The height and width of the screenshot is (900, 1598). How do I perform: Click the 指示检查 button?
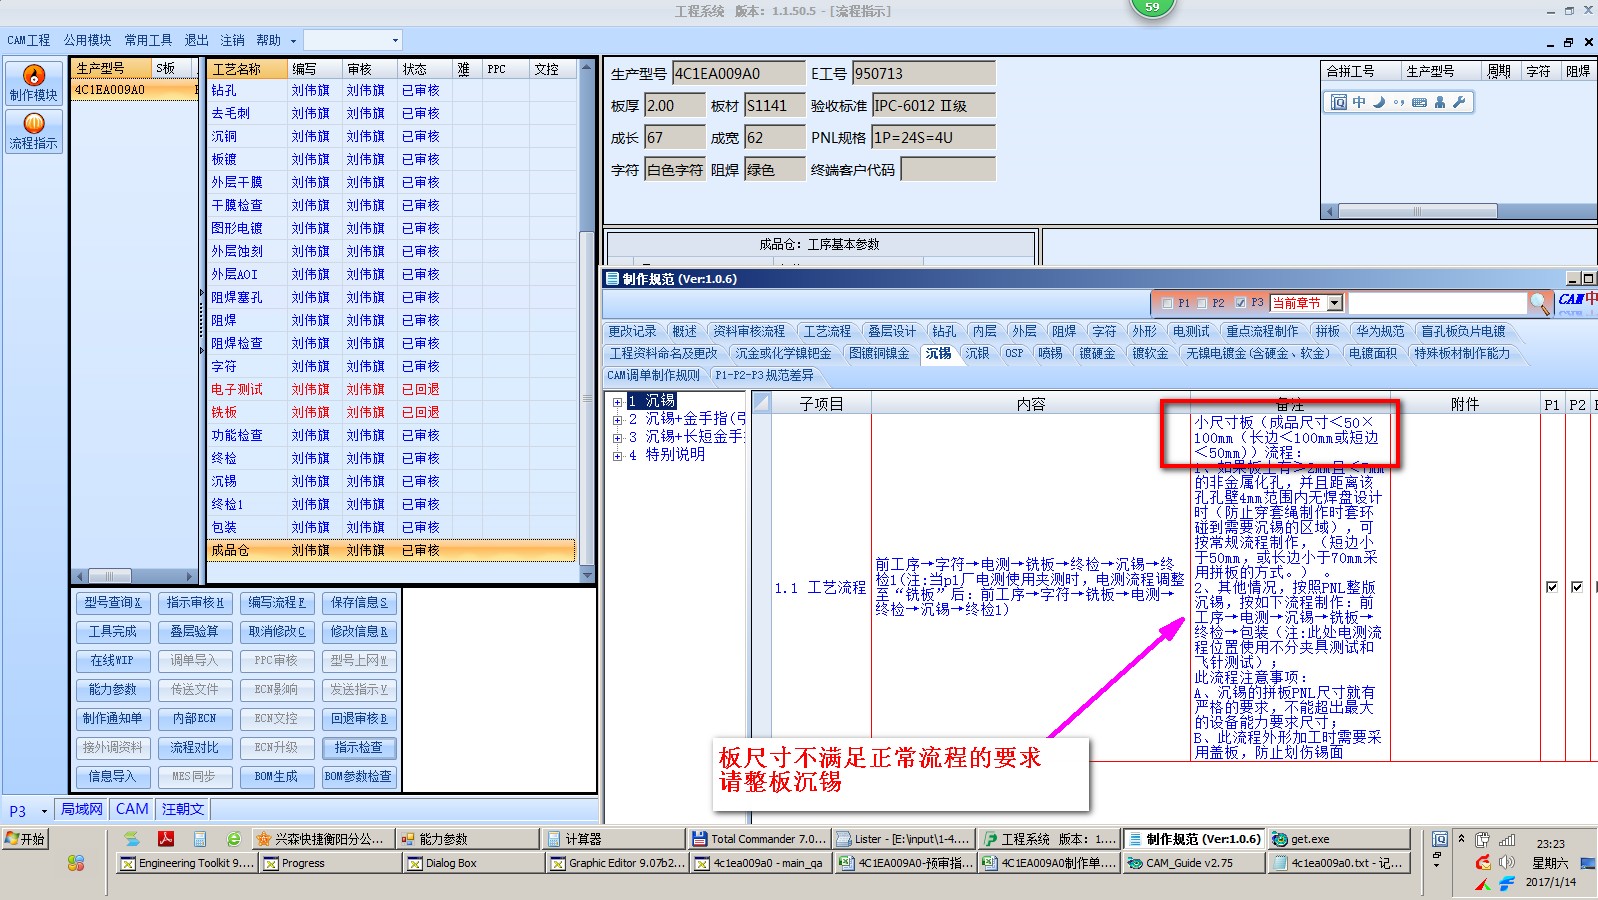pos(359,748)
